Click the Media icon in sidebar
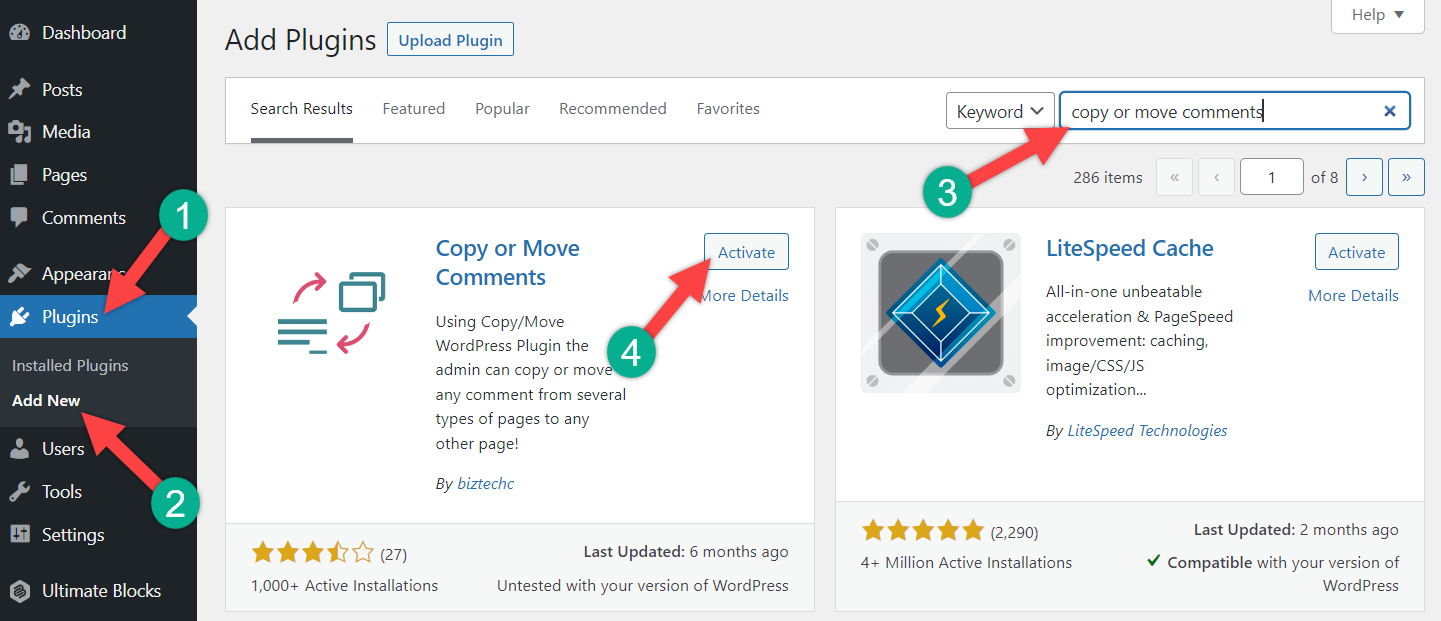This screenshot has width=1441, height=621. 19,132
